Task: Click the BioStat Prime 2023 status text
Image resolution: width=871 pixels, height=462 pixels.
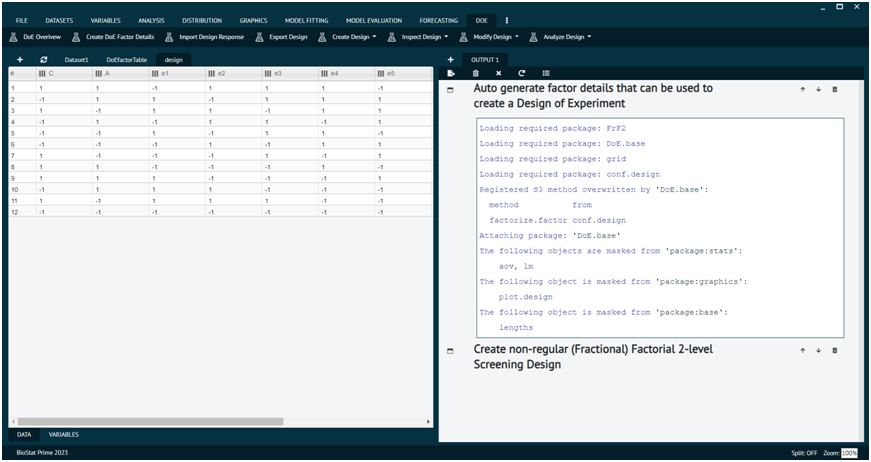Action: (42, 453)
